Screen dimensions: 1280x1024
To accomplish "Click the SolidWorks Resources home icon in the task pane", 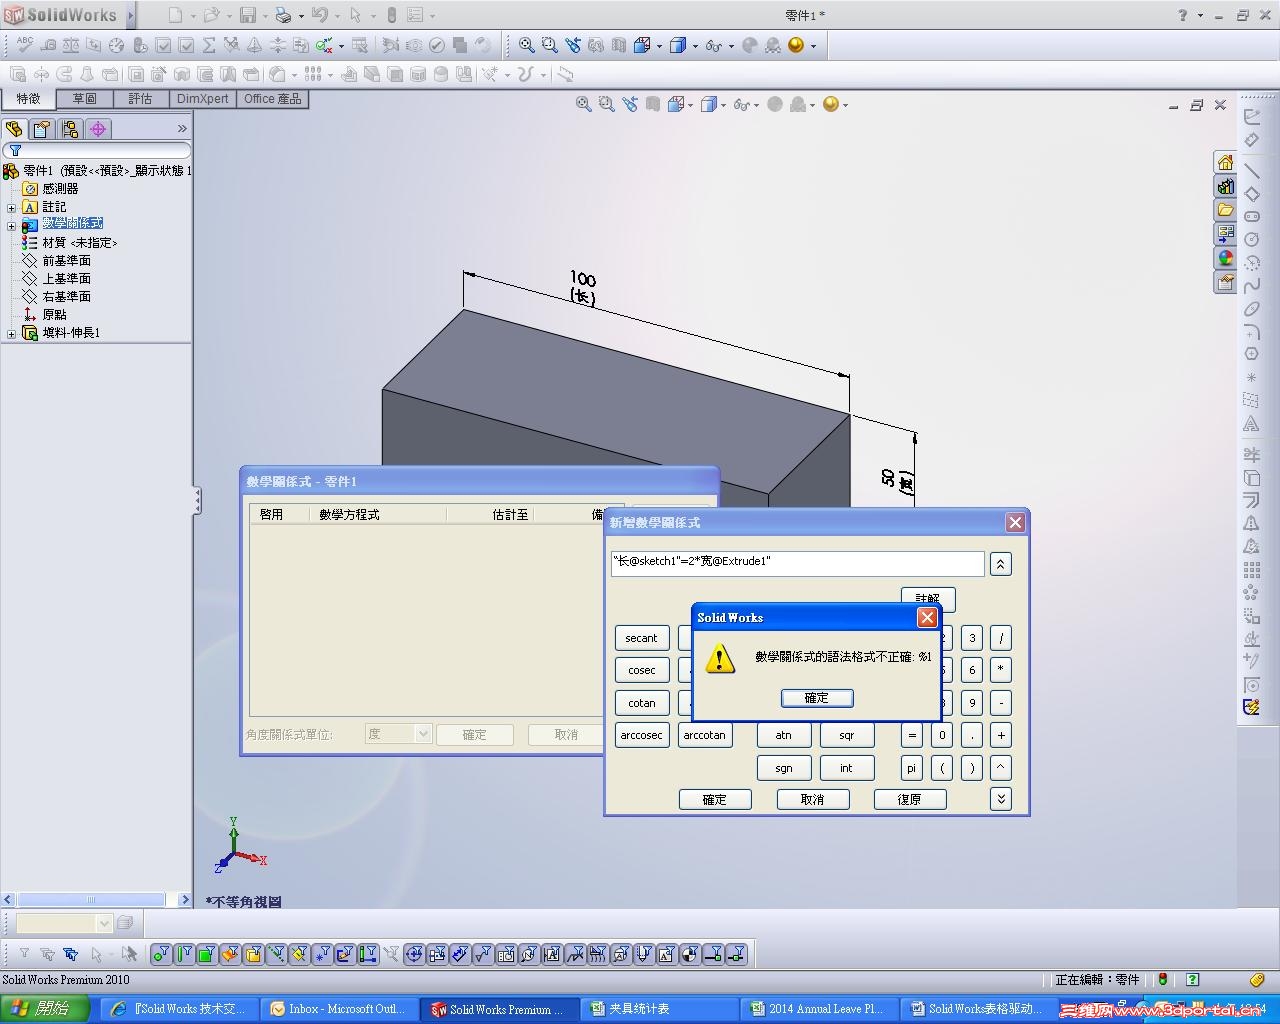I will tap(1225, 163).
